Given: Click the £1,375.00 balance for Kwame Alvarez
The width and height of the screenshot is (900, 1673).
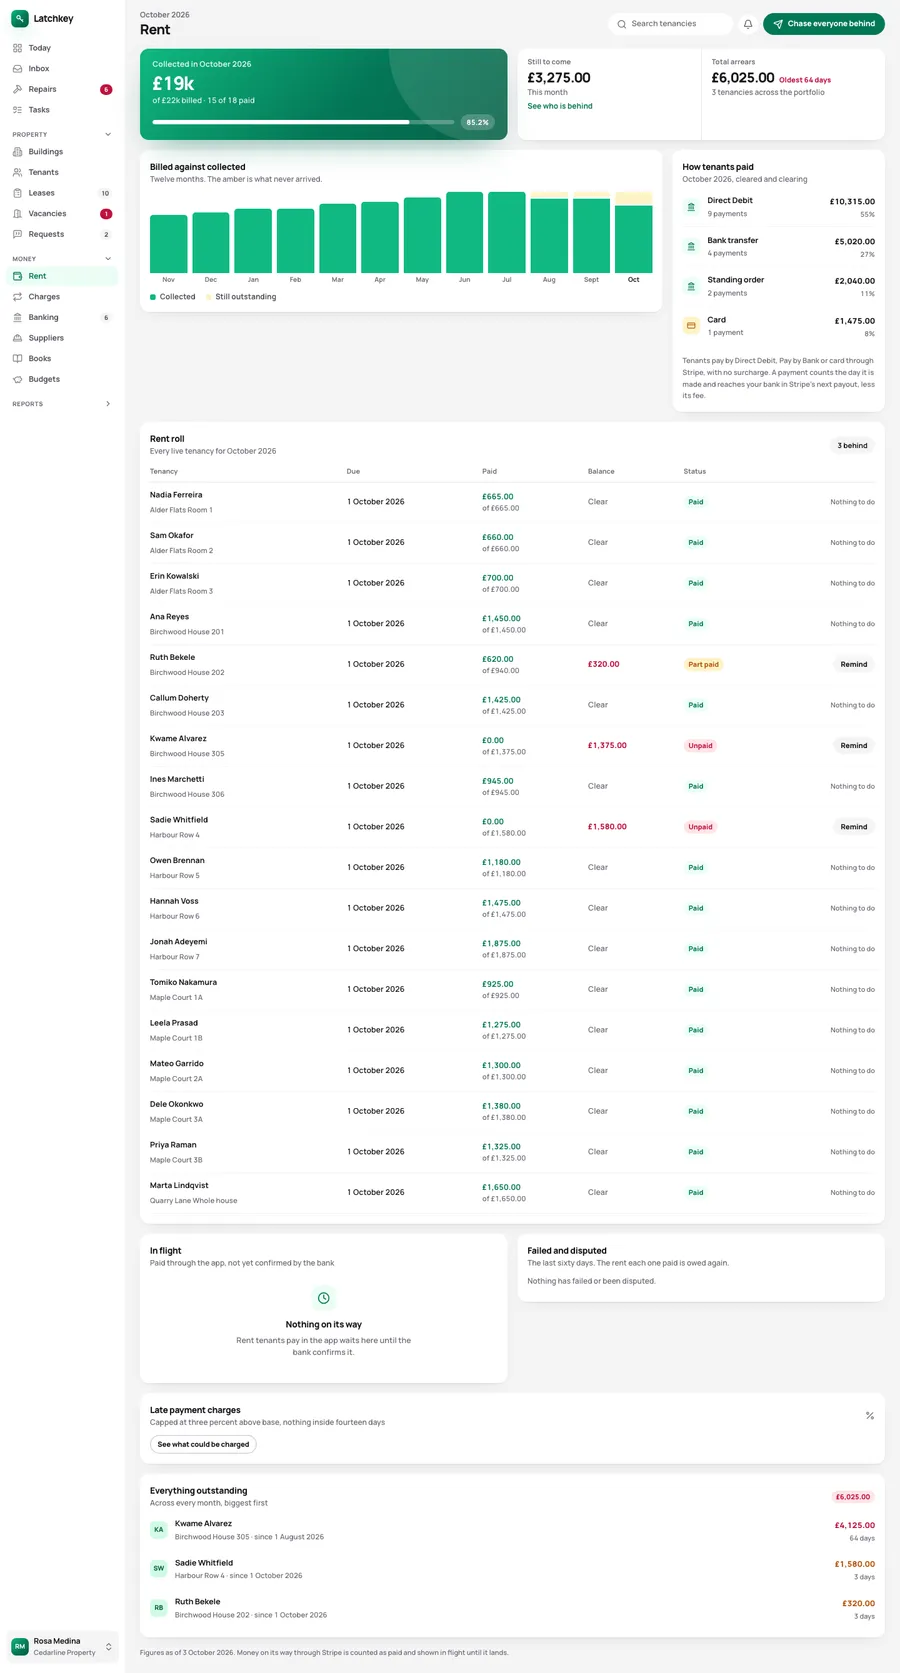Looking at the screenshot, I should [x=607, y=745].
